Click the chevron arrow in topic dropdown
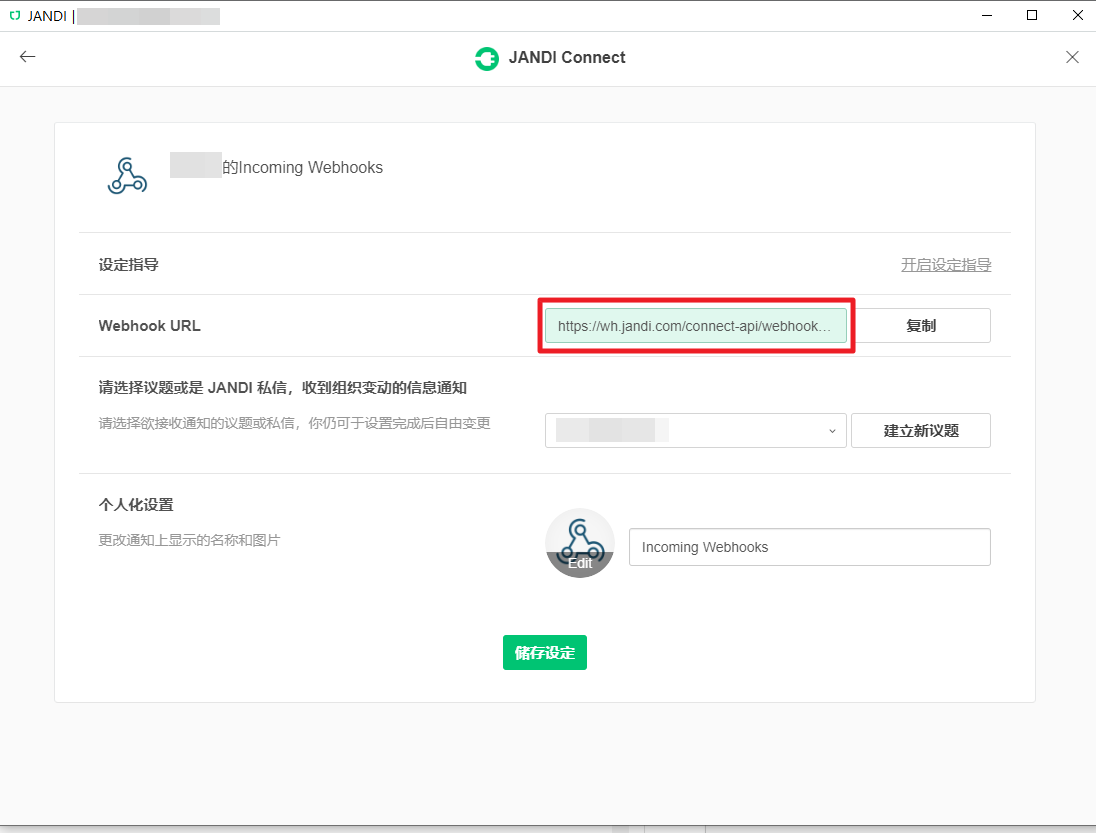Screen dimensions: 1096x833 (x=832, y=431)
